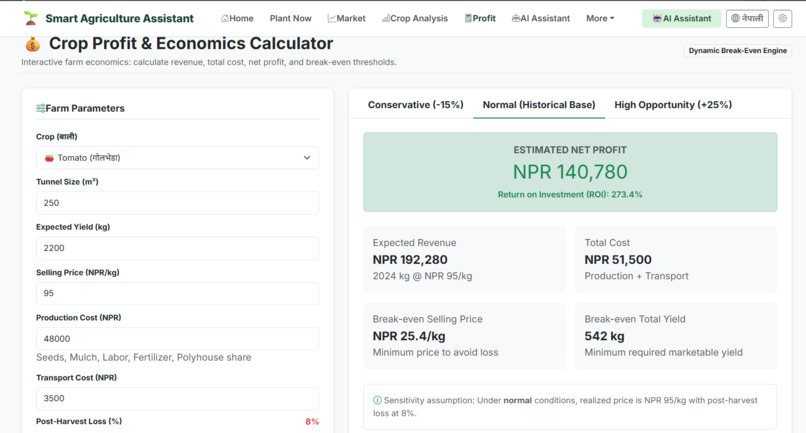Click the tomato icon in the crop selector
The image size is (806, 433).
click(49, 158)
